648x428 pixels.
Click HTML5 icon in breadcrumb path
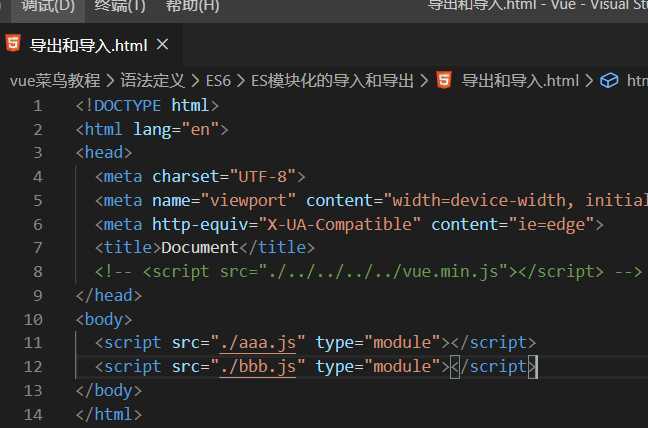pos(444,80)
